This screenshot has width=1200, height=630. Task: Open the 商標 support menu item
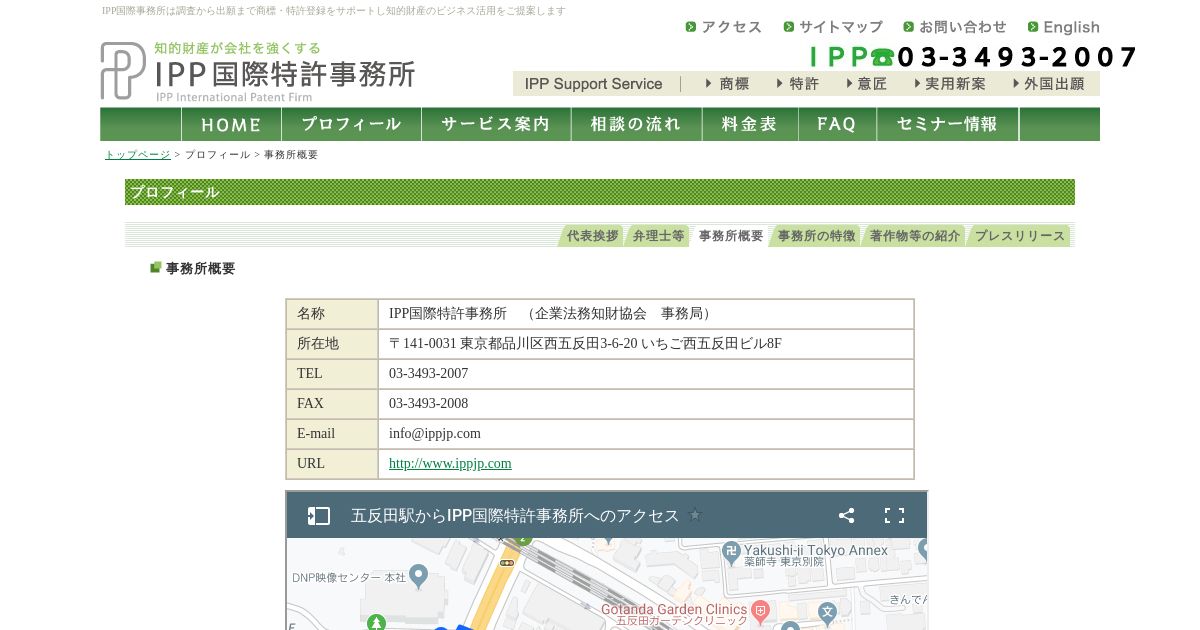[x=727, y=84]
